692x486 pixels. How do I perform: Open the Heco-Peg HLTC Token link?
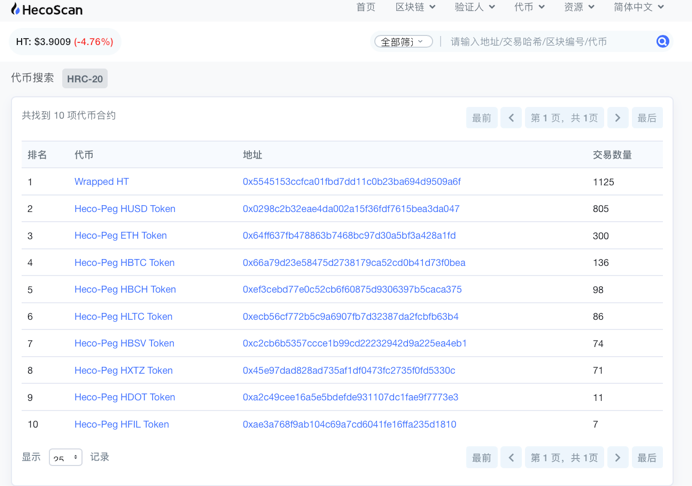click(123, 316)
